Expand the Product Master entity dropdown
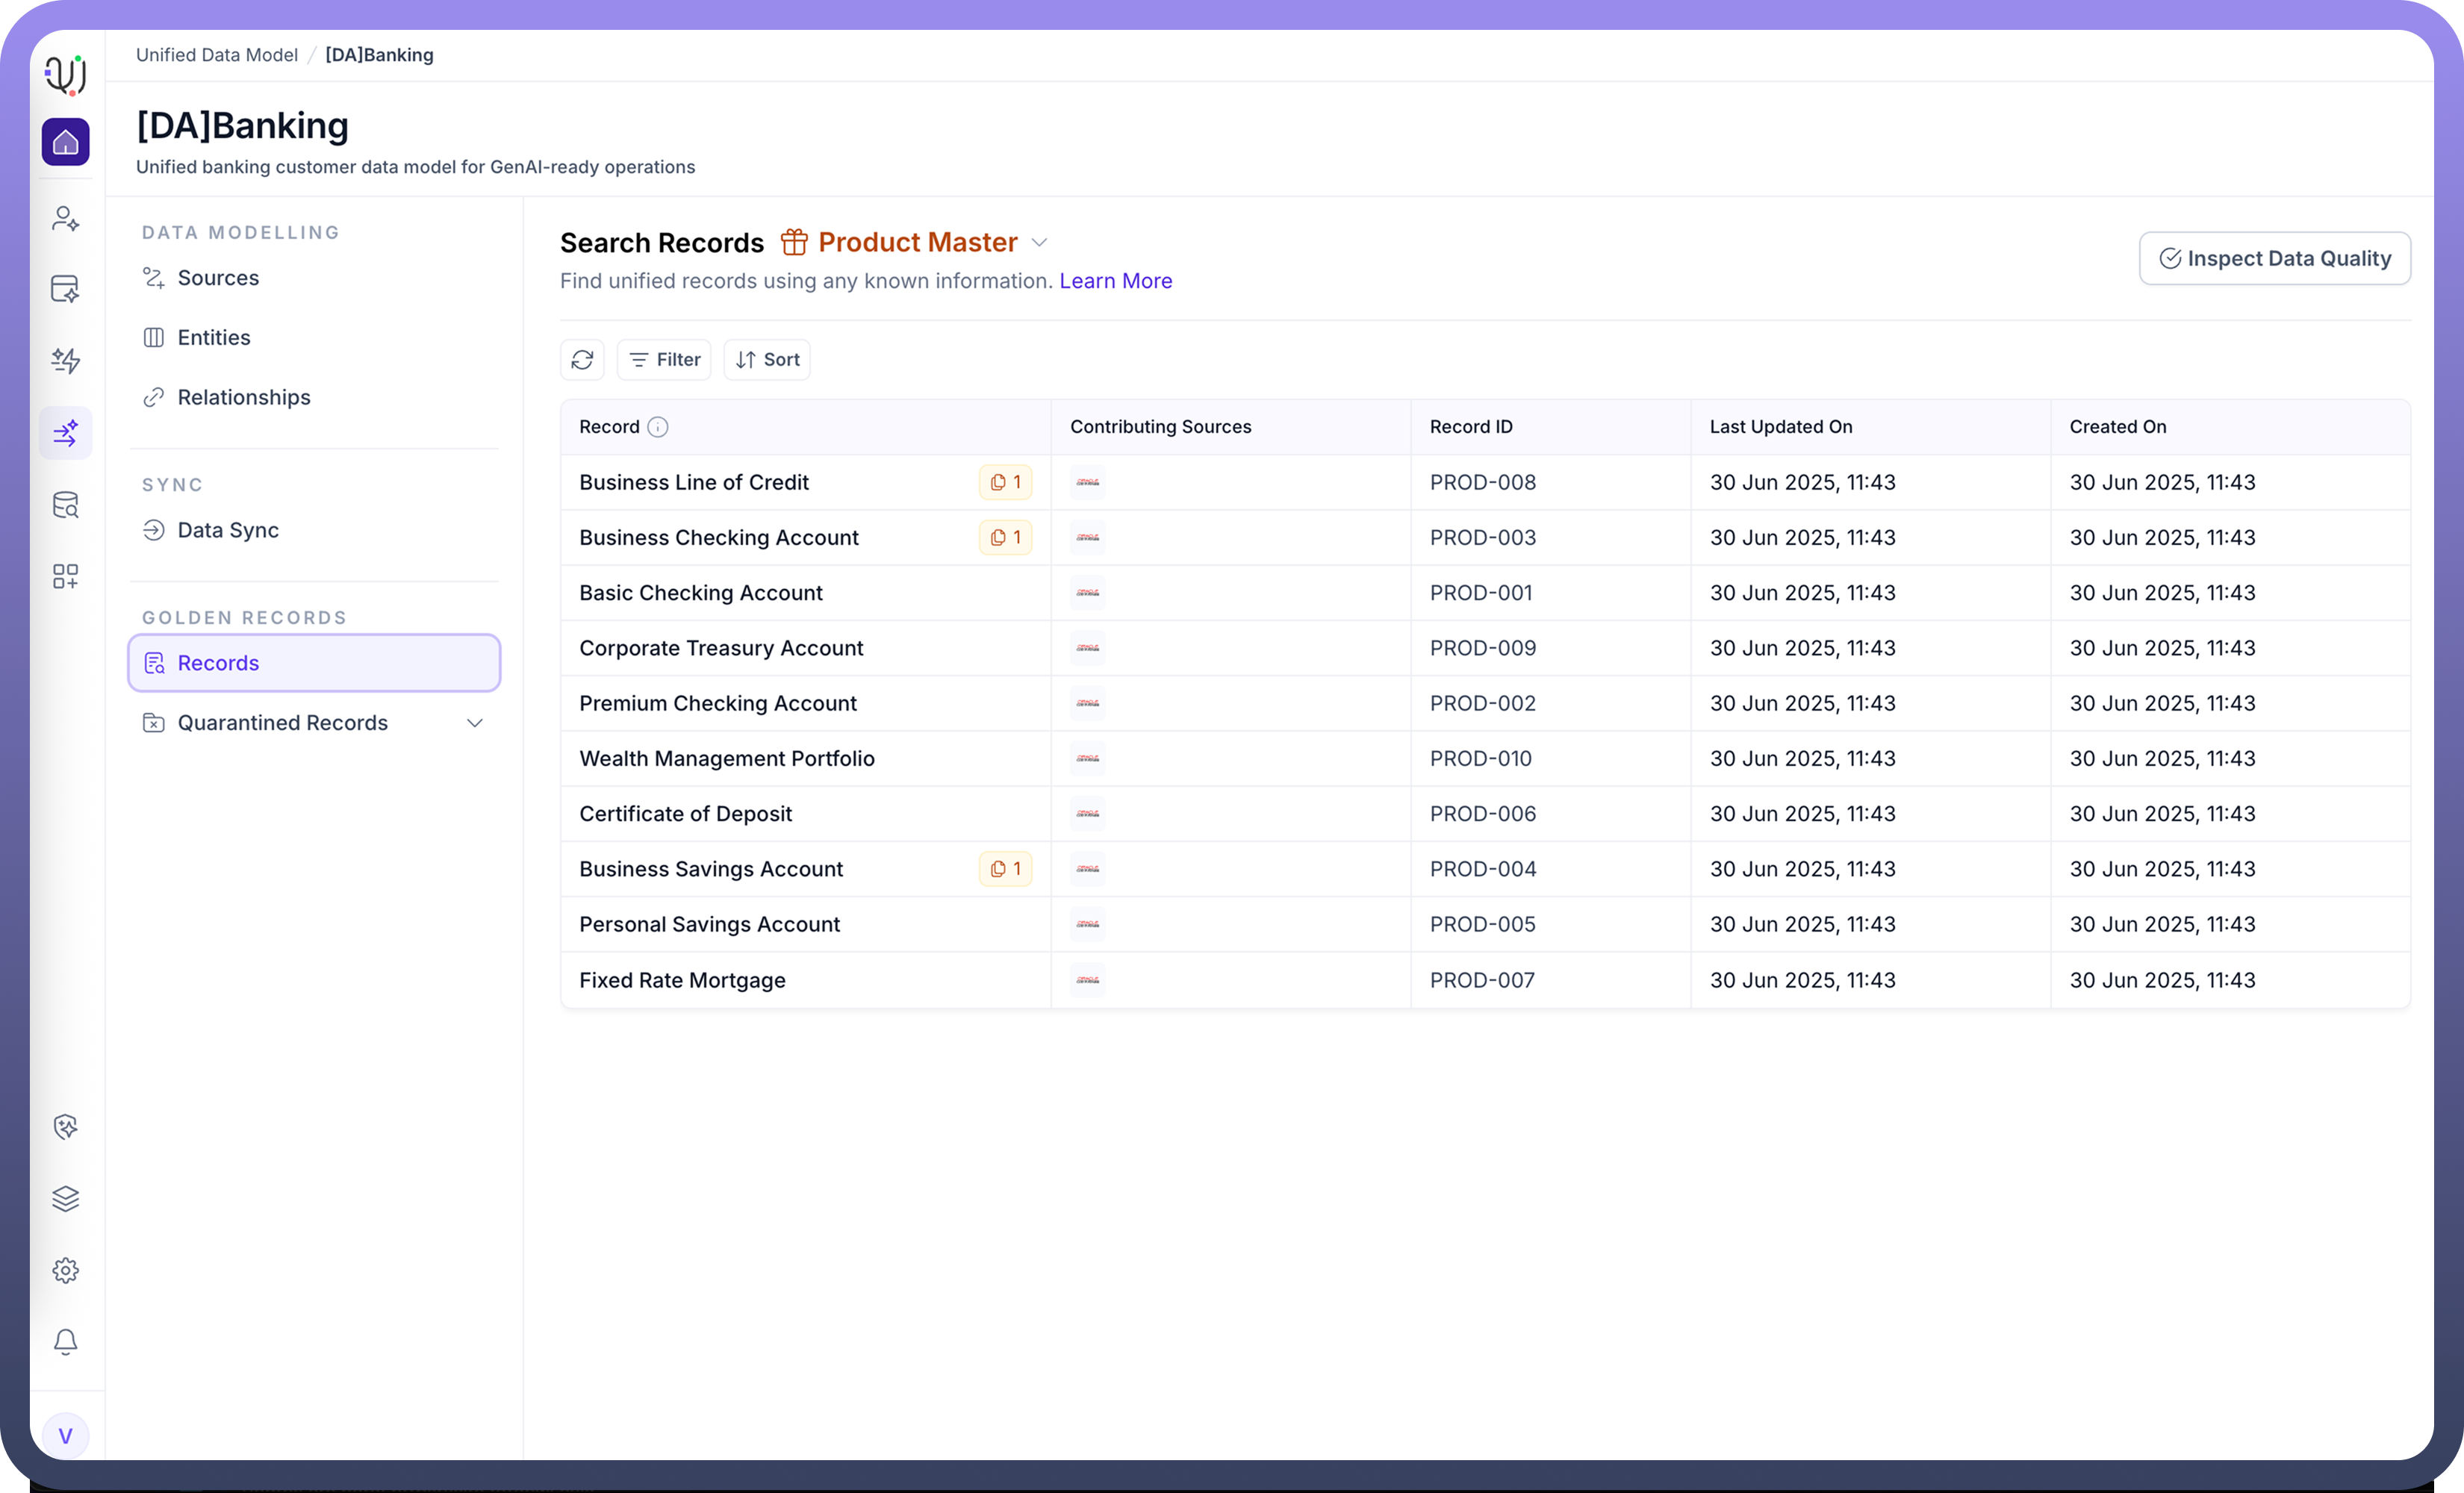The height and width of the screenshot is (1493, 2464). 1039,243
